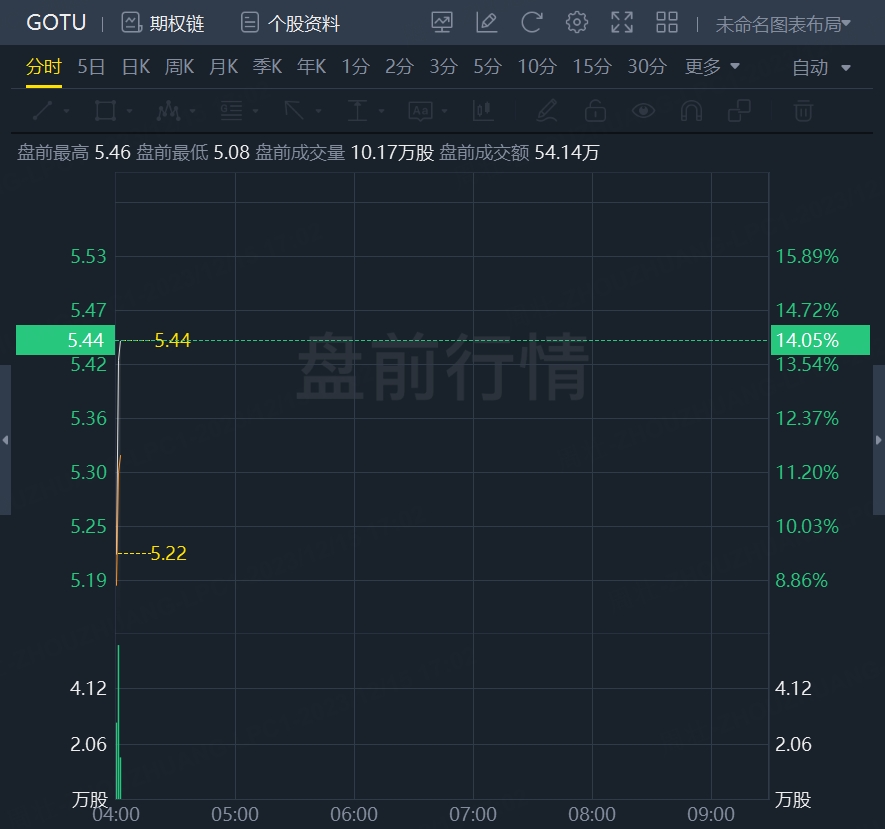This screenshot has width=885, height=829.
Task: Expand the 未命名图表布局 layout dropdown
Action: coord(783,24)
